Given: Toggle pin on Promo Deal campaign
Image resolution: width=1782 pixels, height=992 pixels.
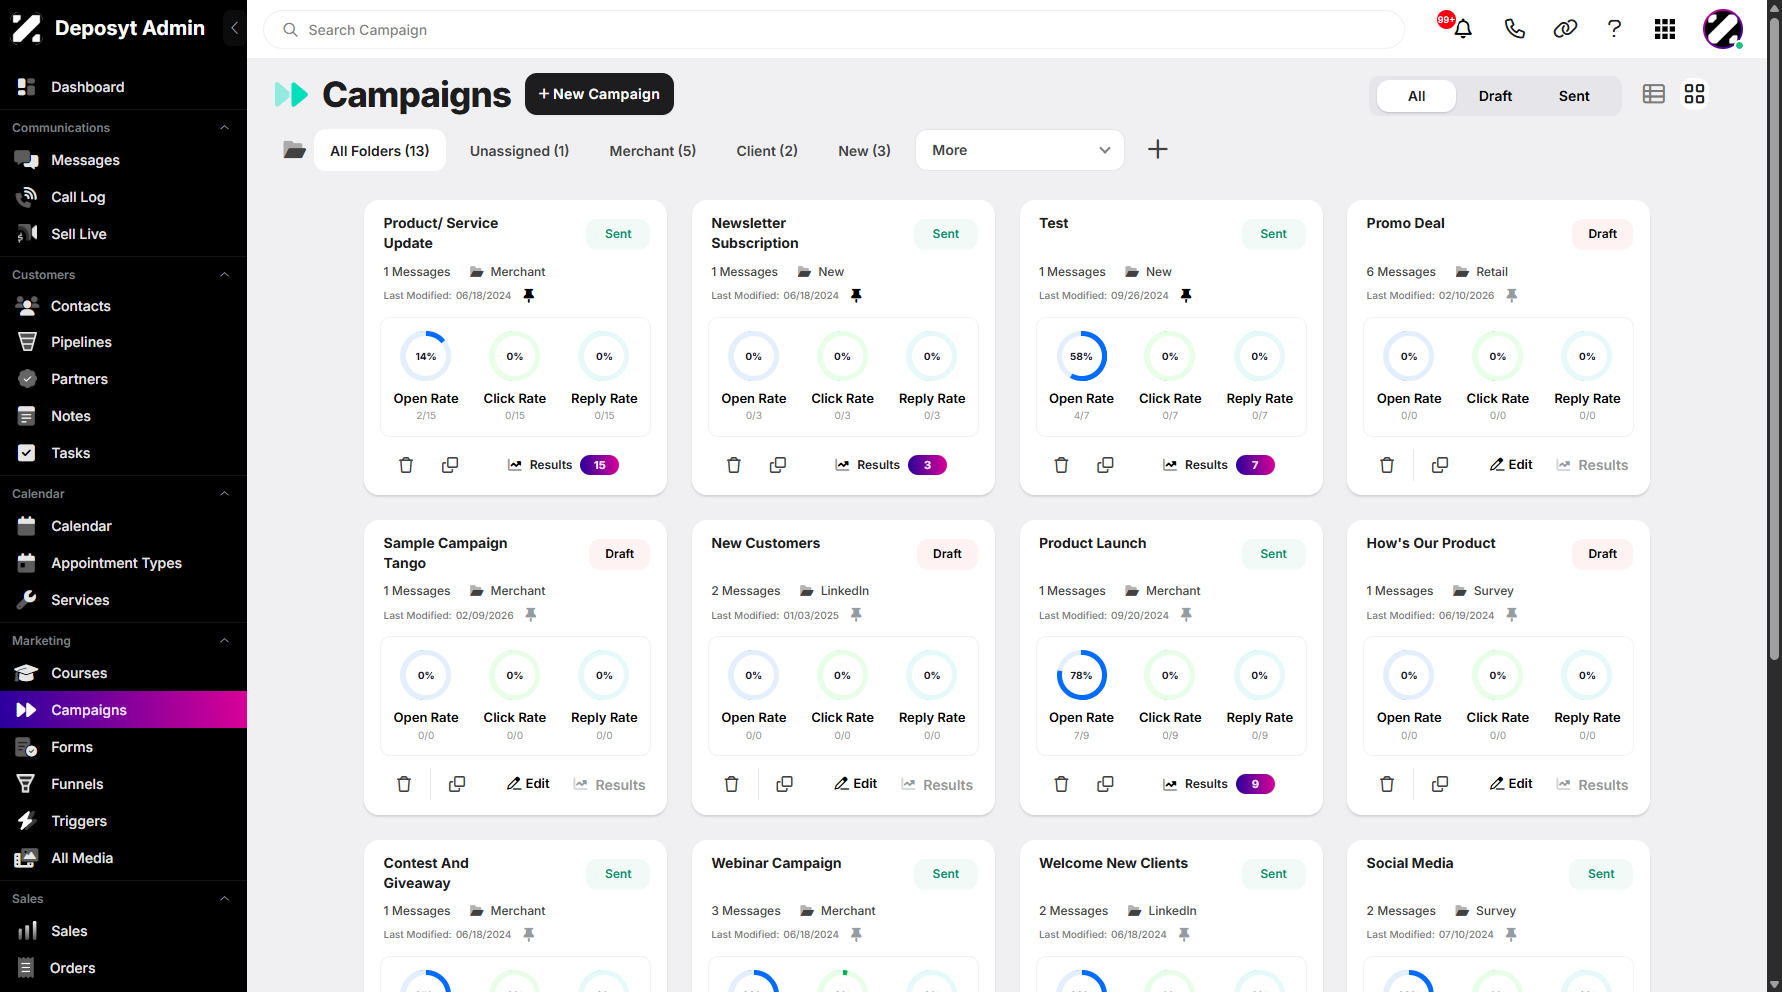Looking at the screenshot, I should pos(1512,295).
